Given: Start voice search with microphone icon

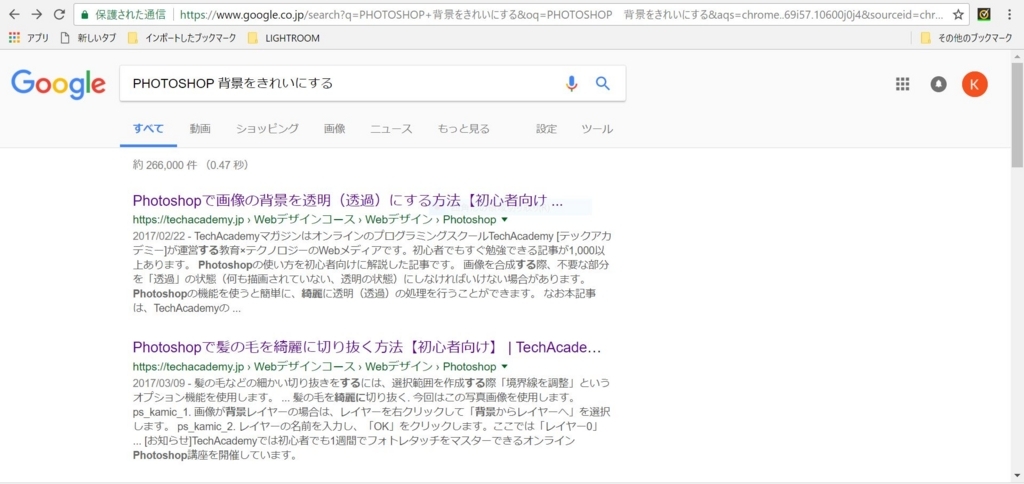Looking at the screenshot, I should 571,83.
